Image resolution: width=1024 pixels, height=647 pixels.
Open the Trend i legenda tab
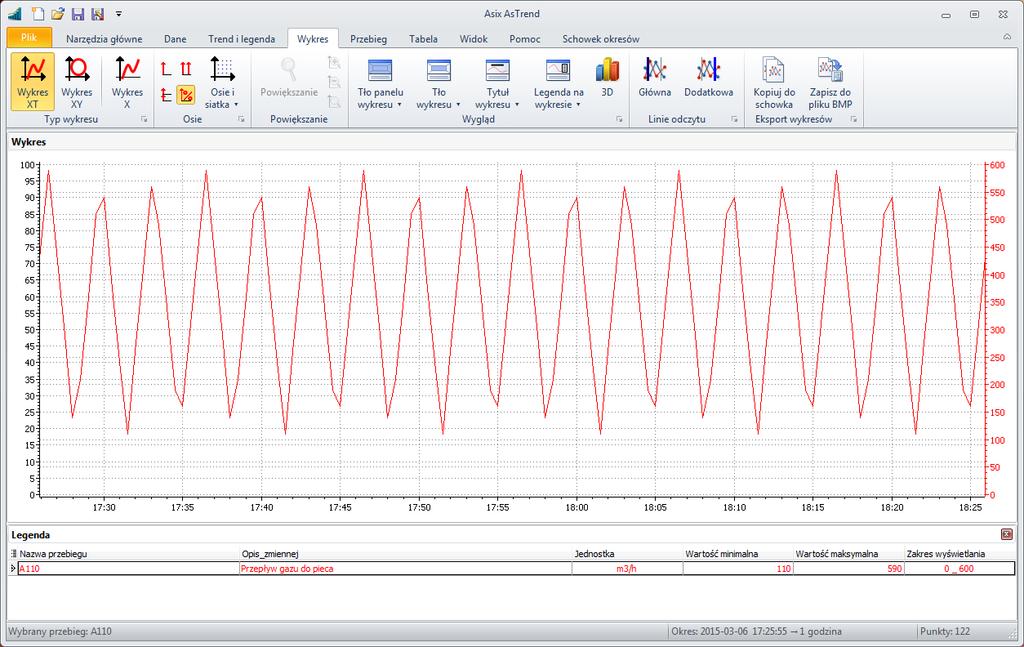242,39
